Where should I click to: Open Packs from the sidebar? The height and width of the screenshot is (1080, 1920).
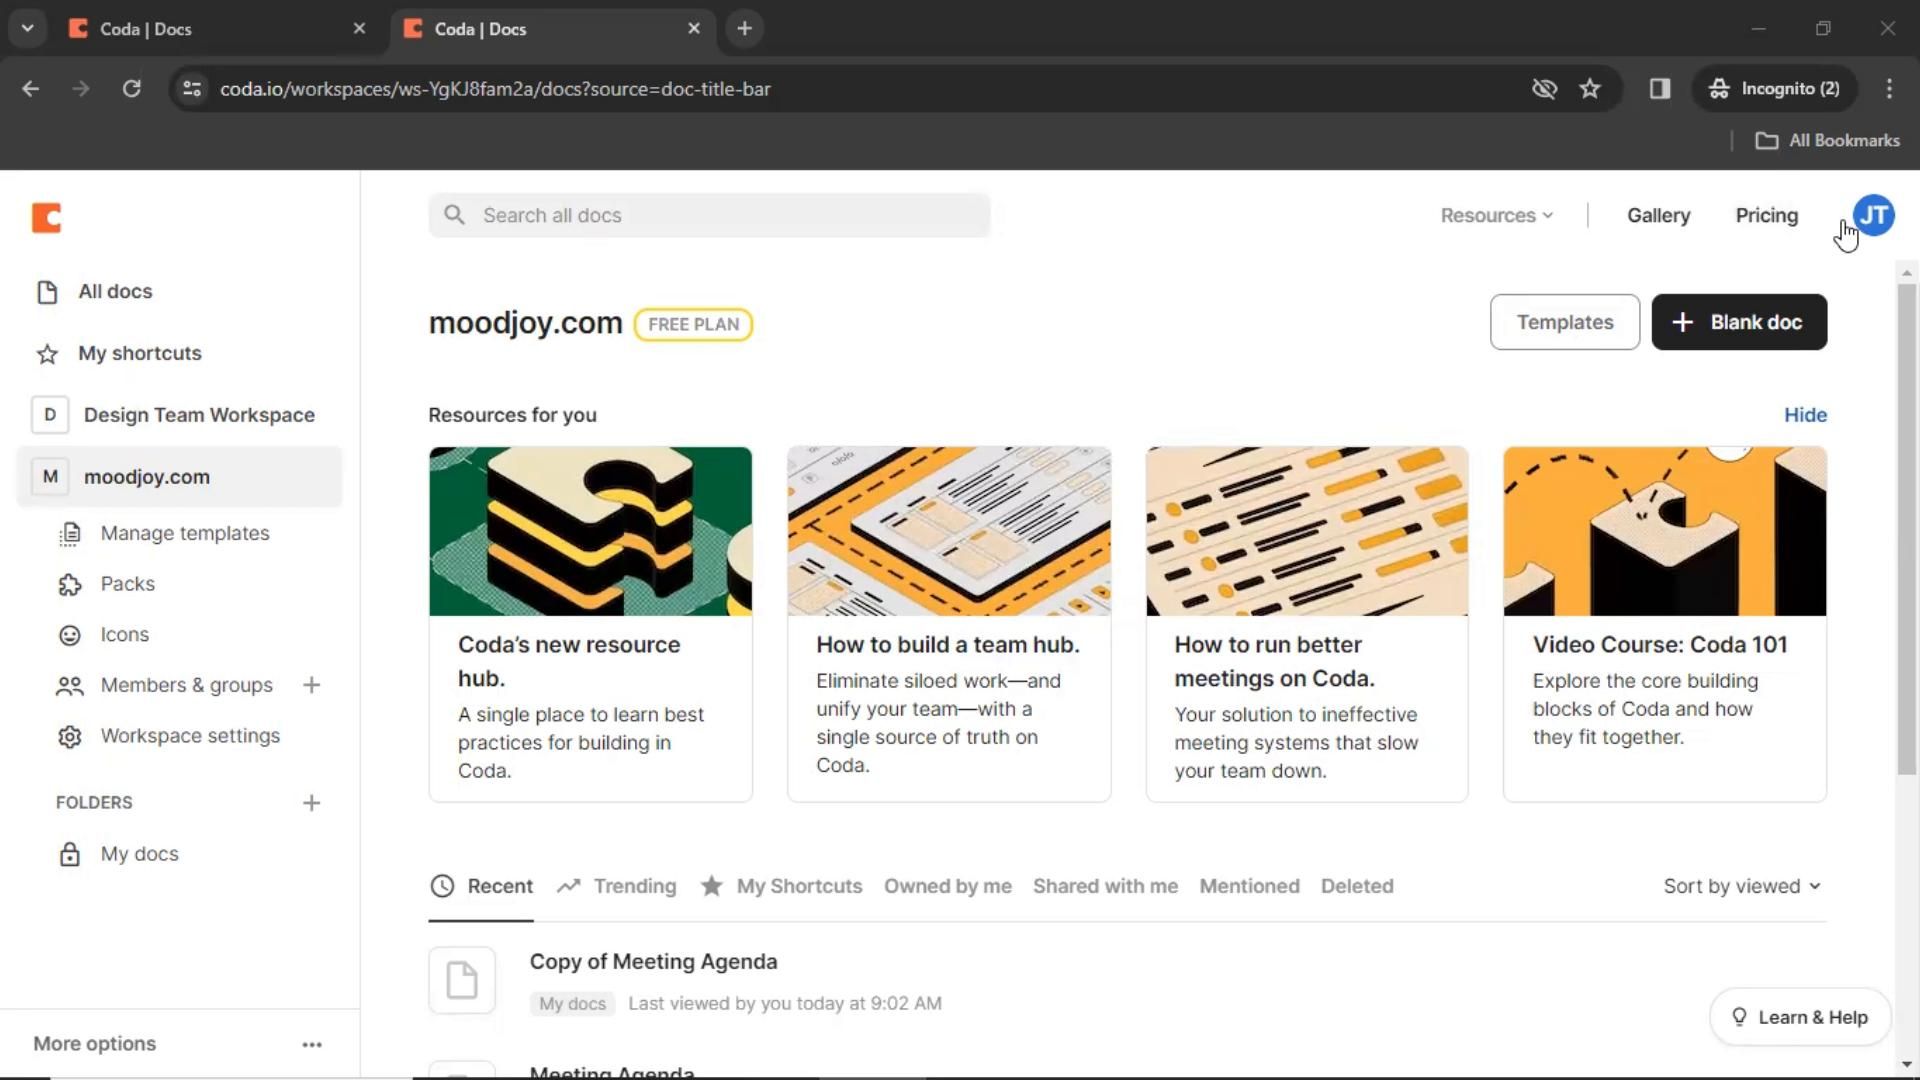(x=127, y=584)
